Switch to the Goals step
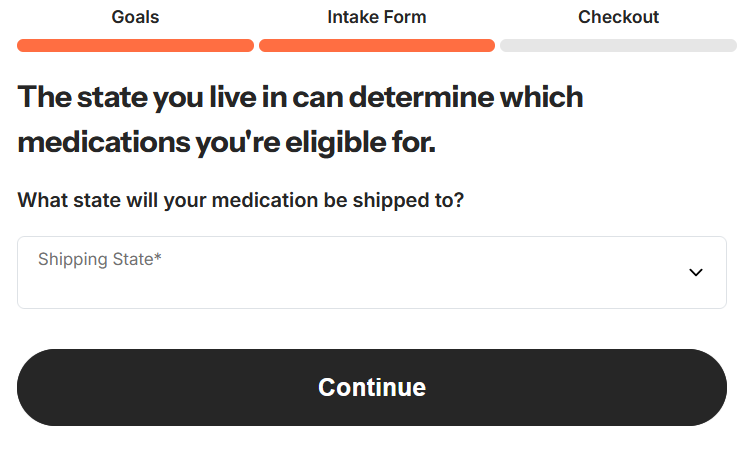Screen dimensions: 750x450 coord(135,17)
